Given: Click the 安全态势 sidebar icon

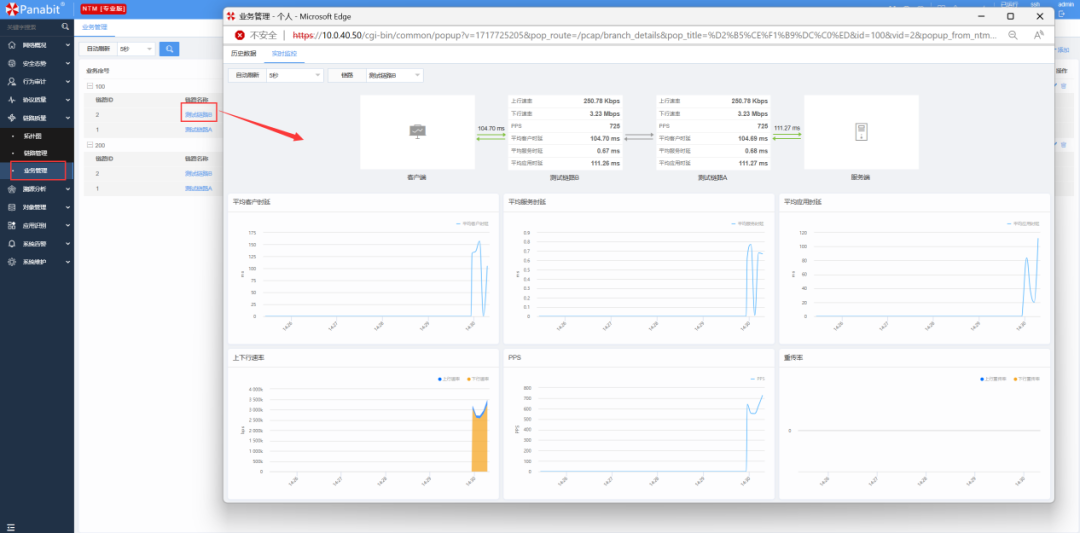Looking at the screenshot, I should point(12,63).
